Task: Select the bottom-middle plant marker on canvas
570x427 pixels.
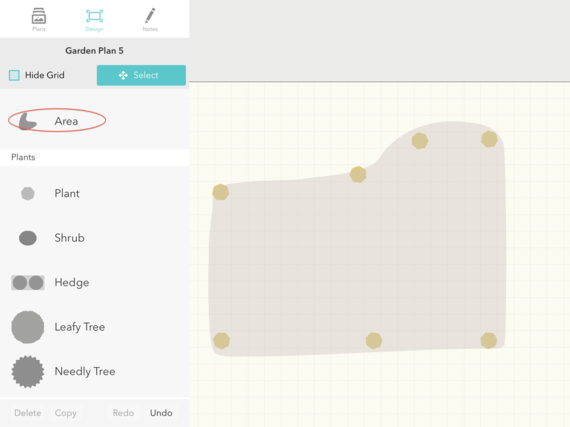Action: [374, 341]
